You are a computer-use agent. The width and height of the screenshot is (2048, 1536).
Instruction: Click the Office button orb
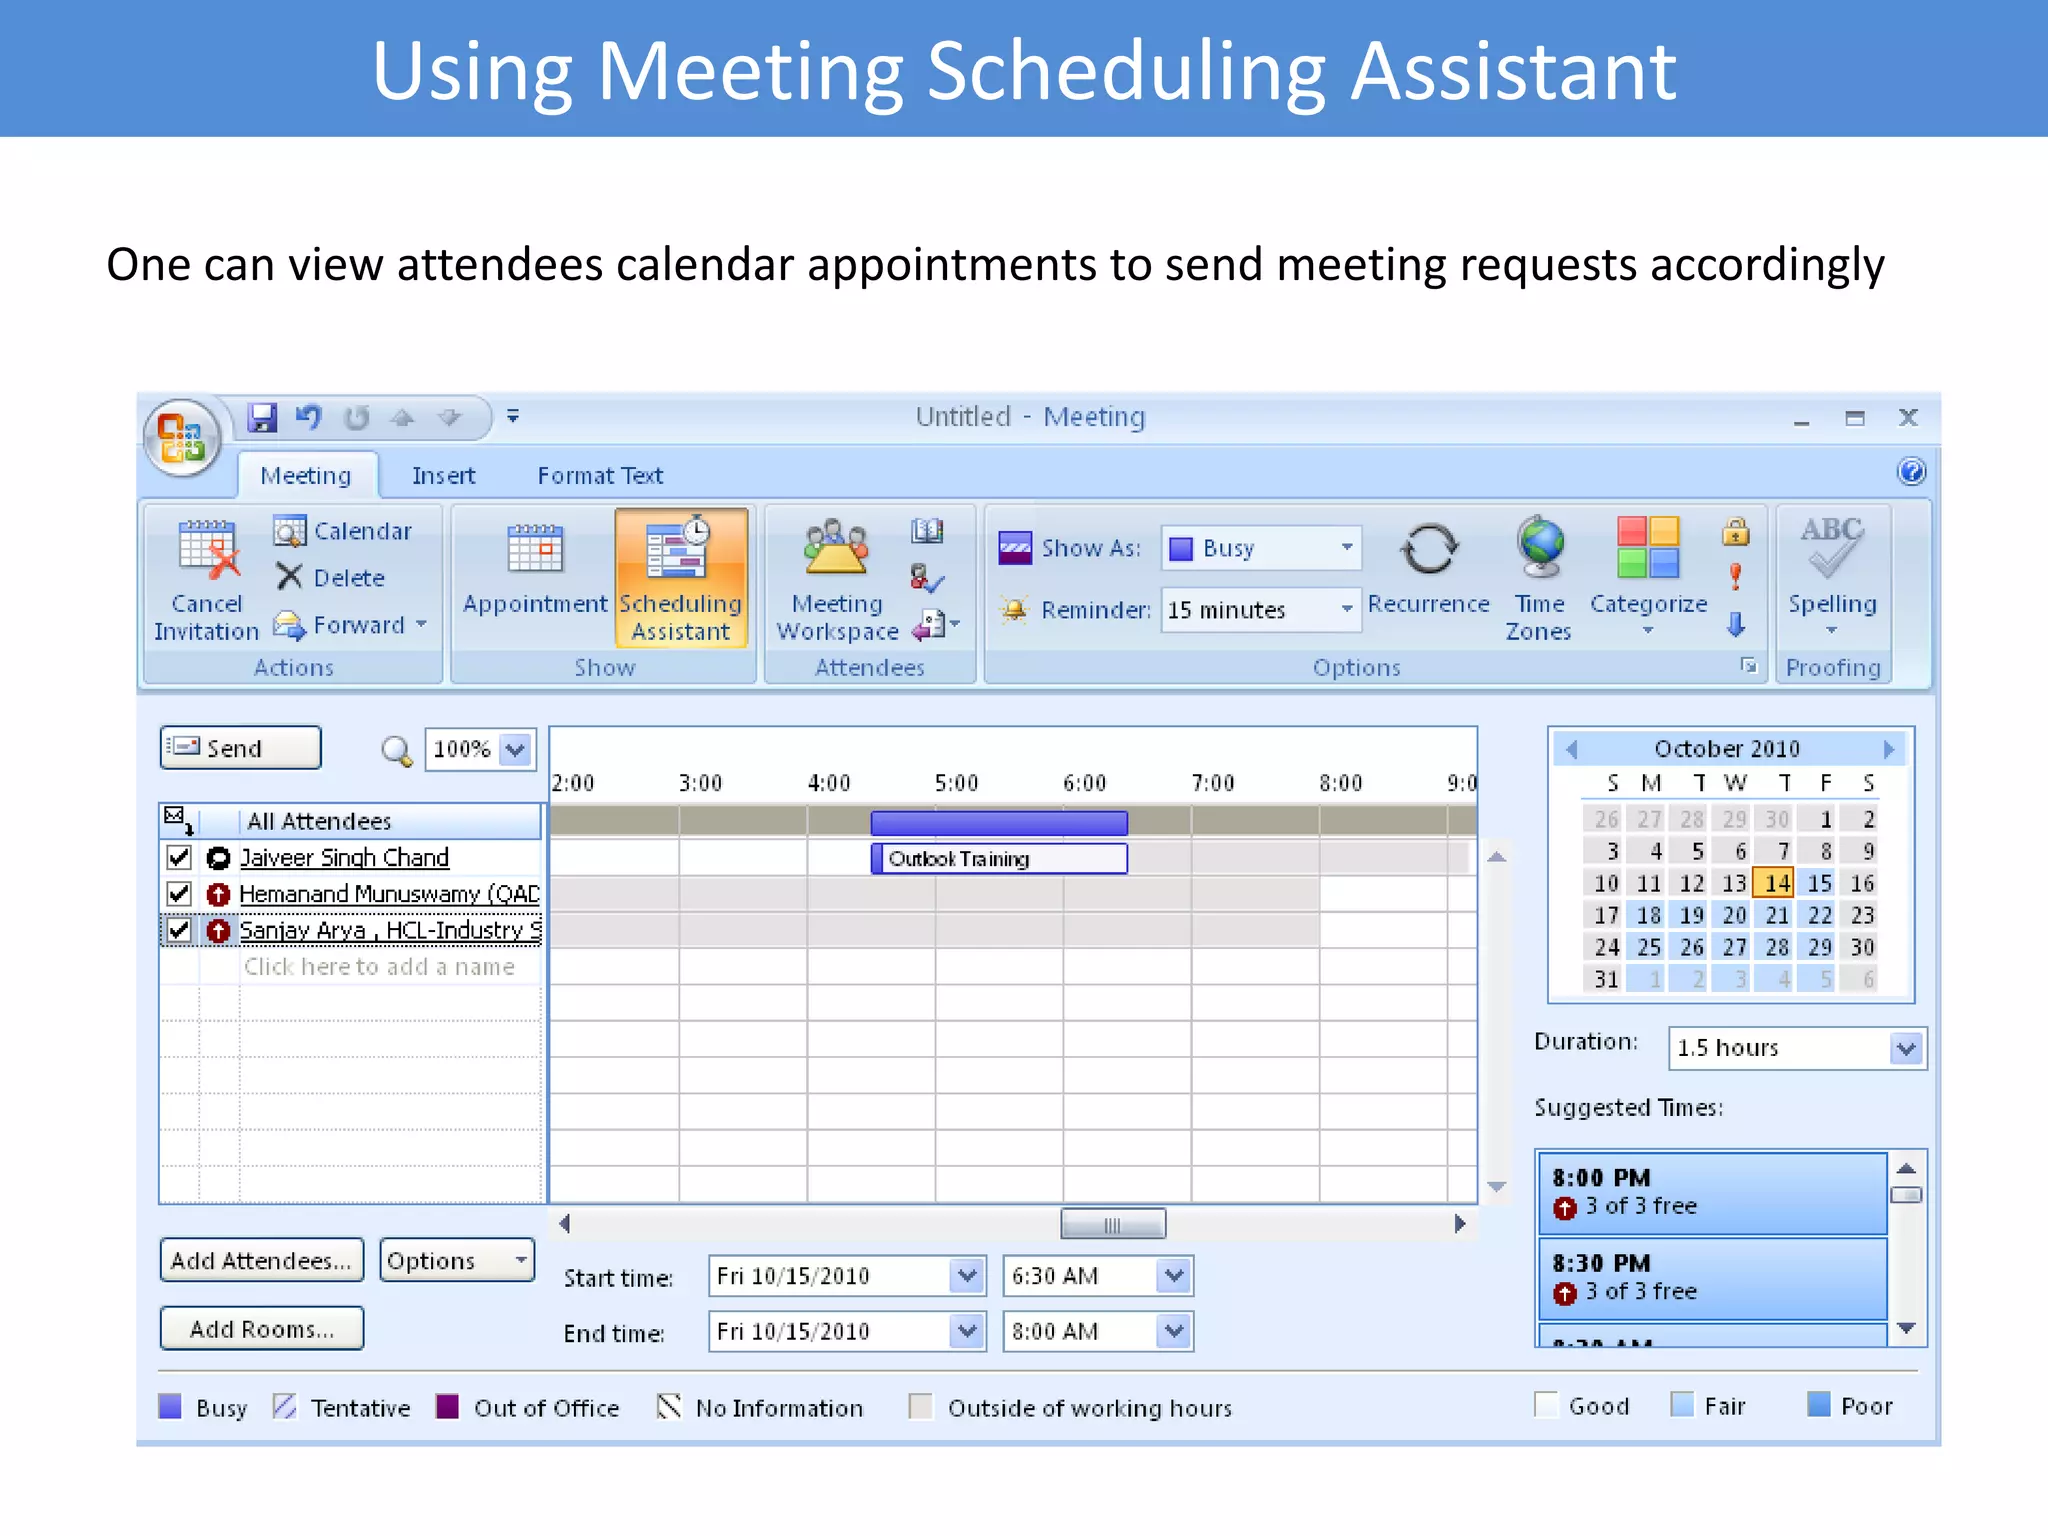[x=182, y=438]
